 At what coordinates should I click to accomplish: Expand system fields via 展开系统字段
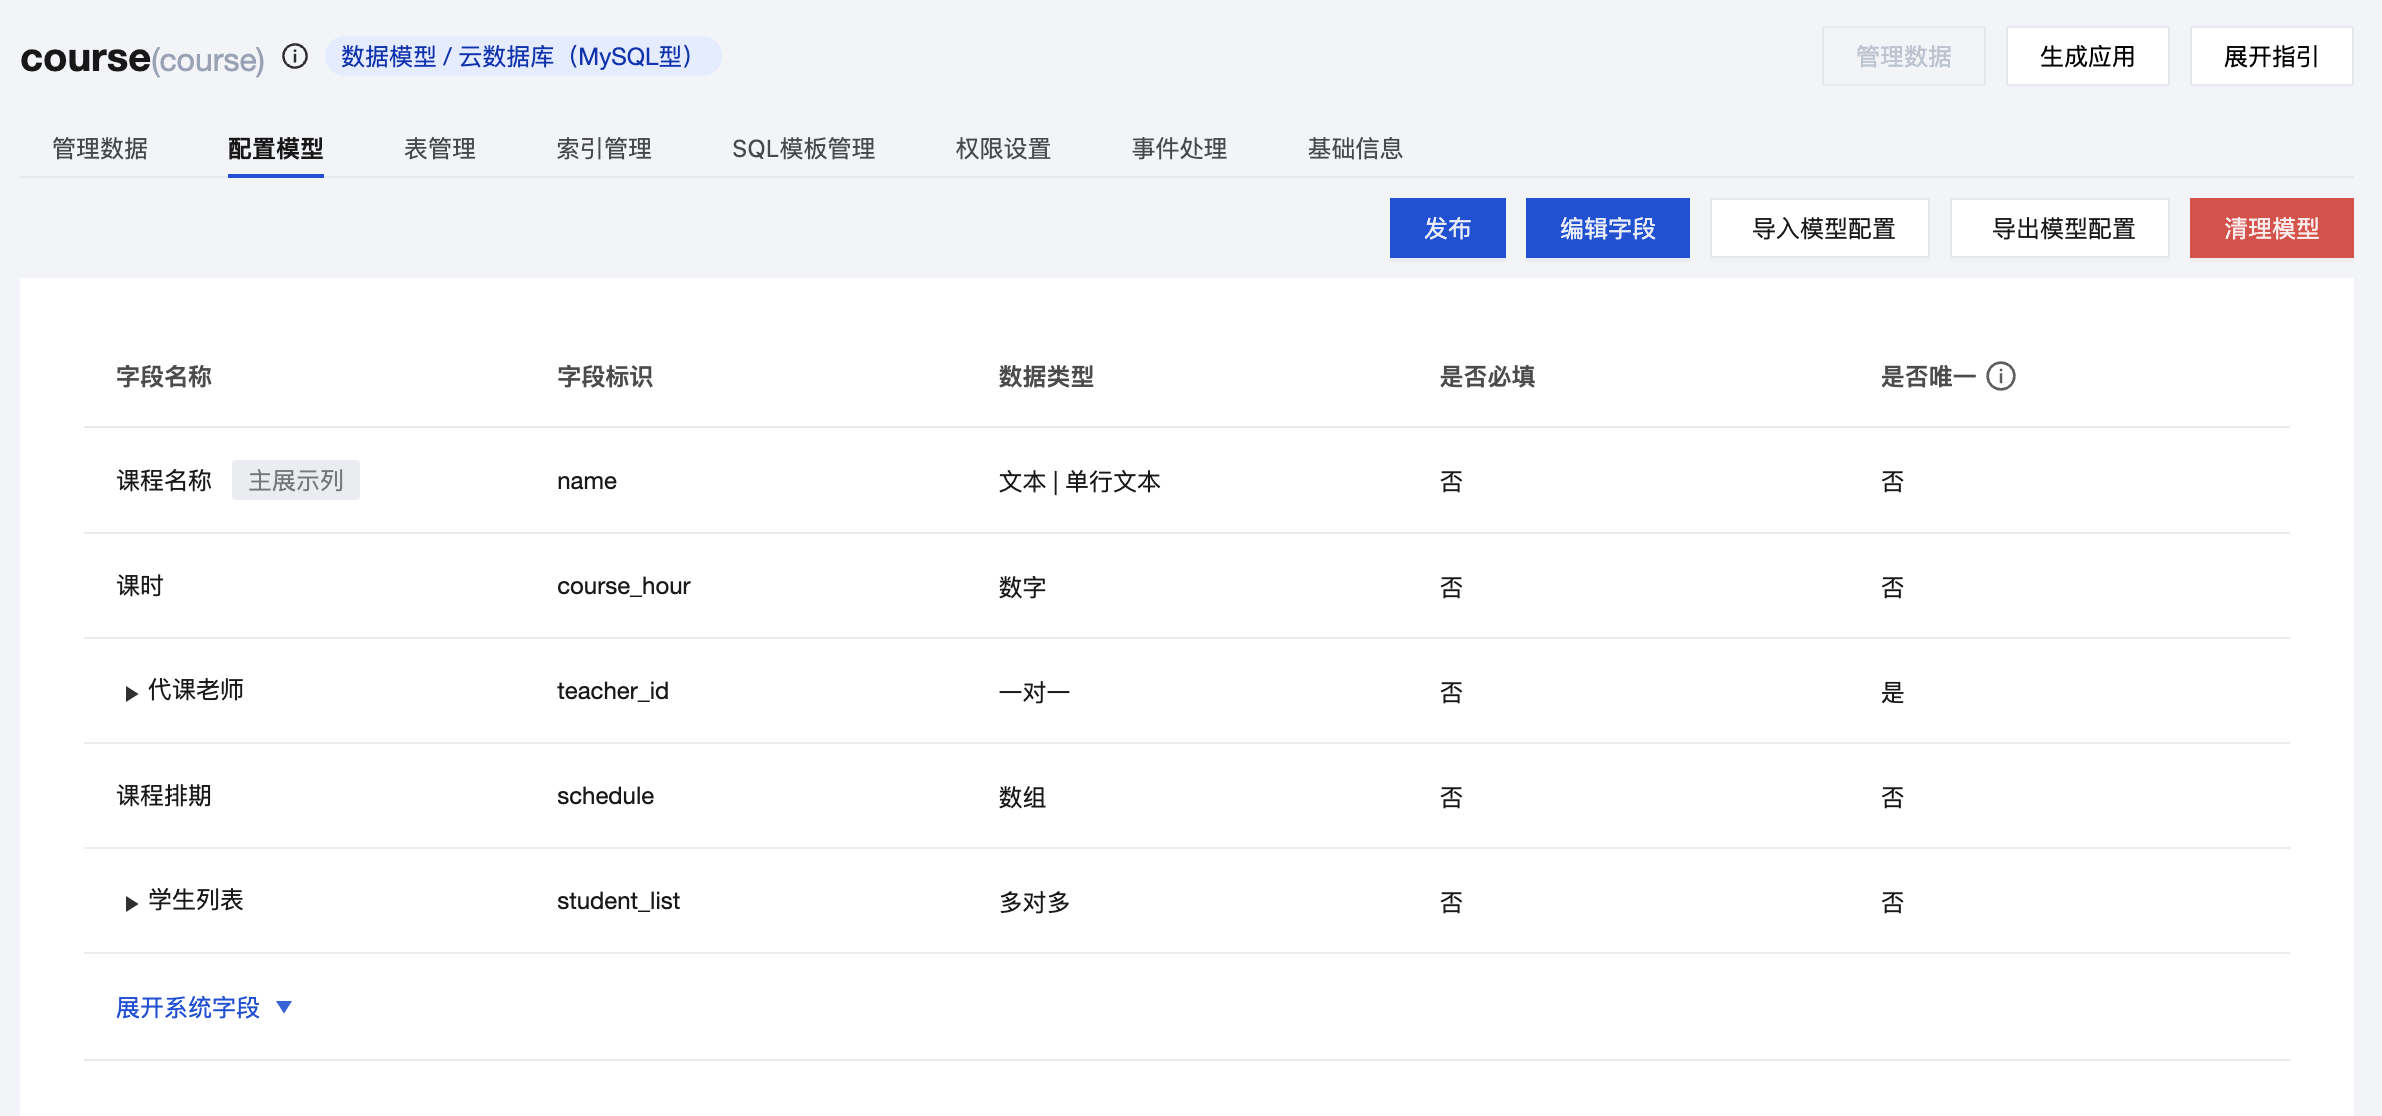[x=204, y=1007]
